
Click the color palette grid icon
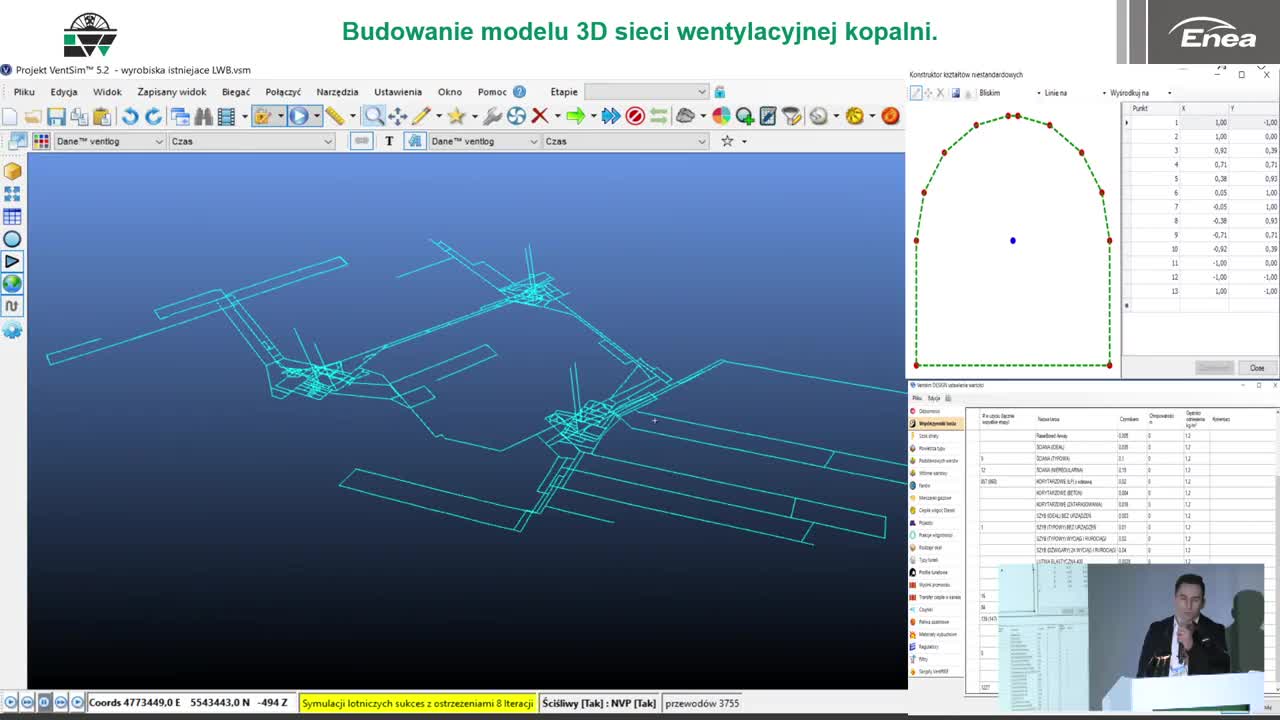[41, 141]
